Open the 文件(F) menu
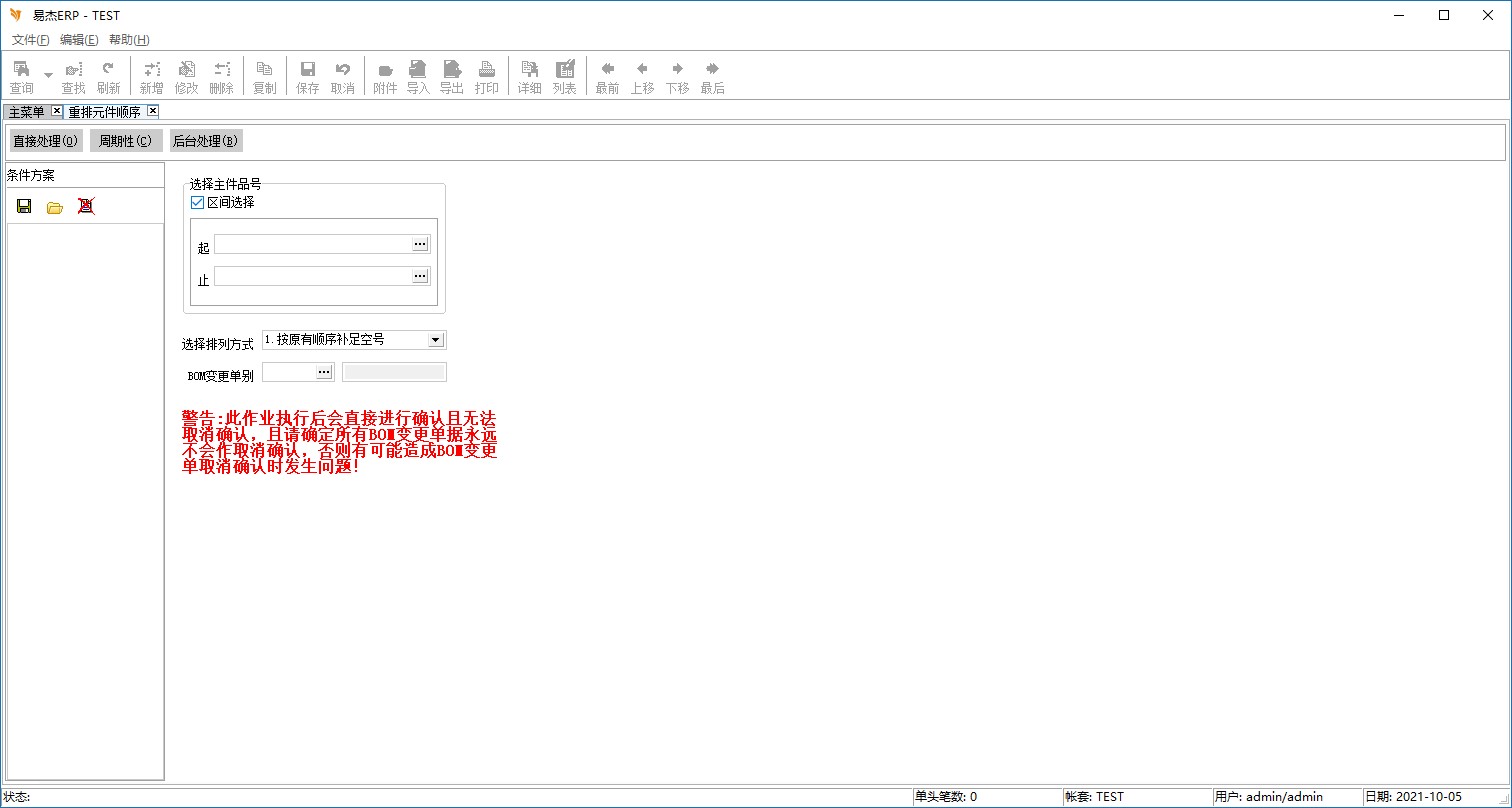Image resolution: width=1512 pixels, height=808 pixels. 30,40
